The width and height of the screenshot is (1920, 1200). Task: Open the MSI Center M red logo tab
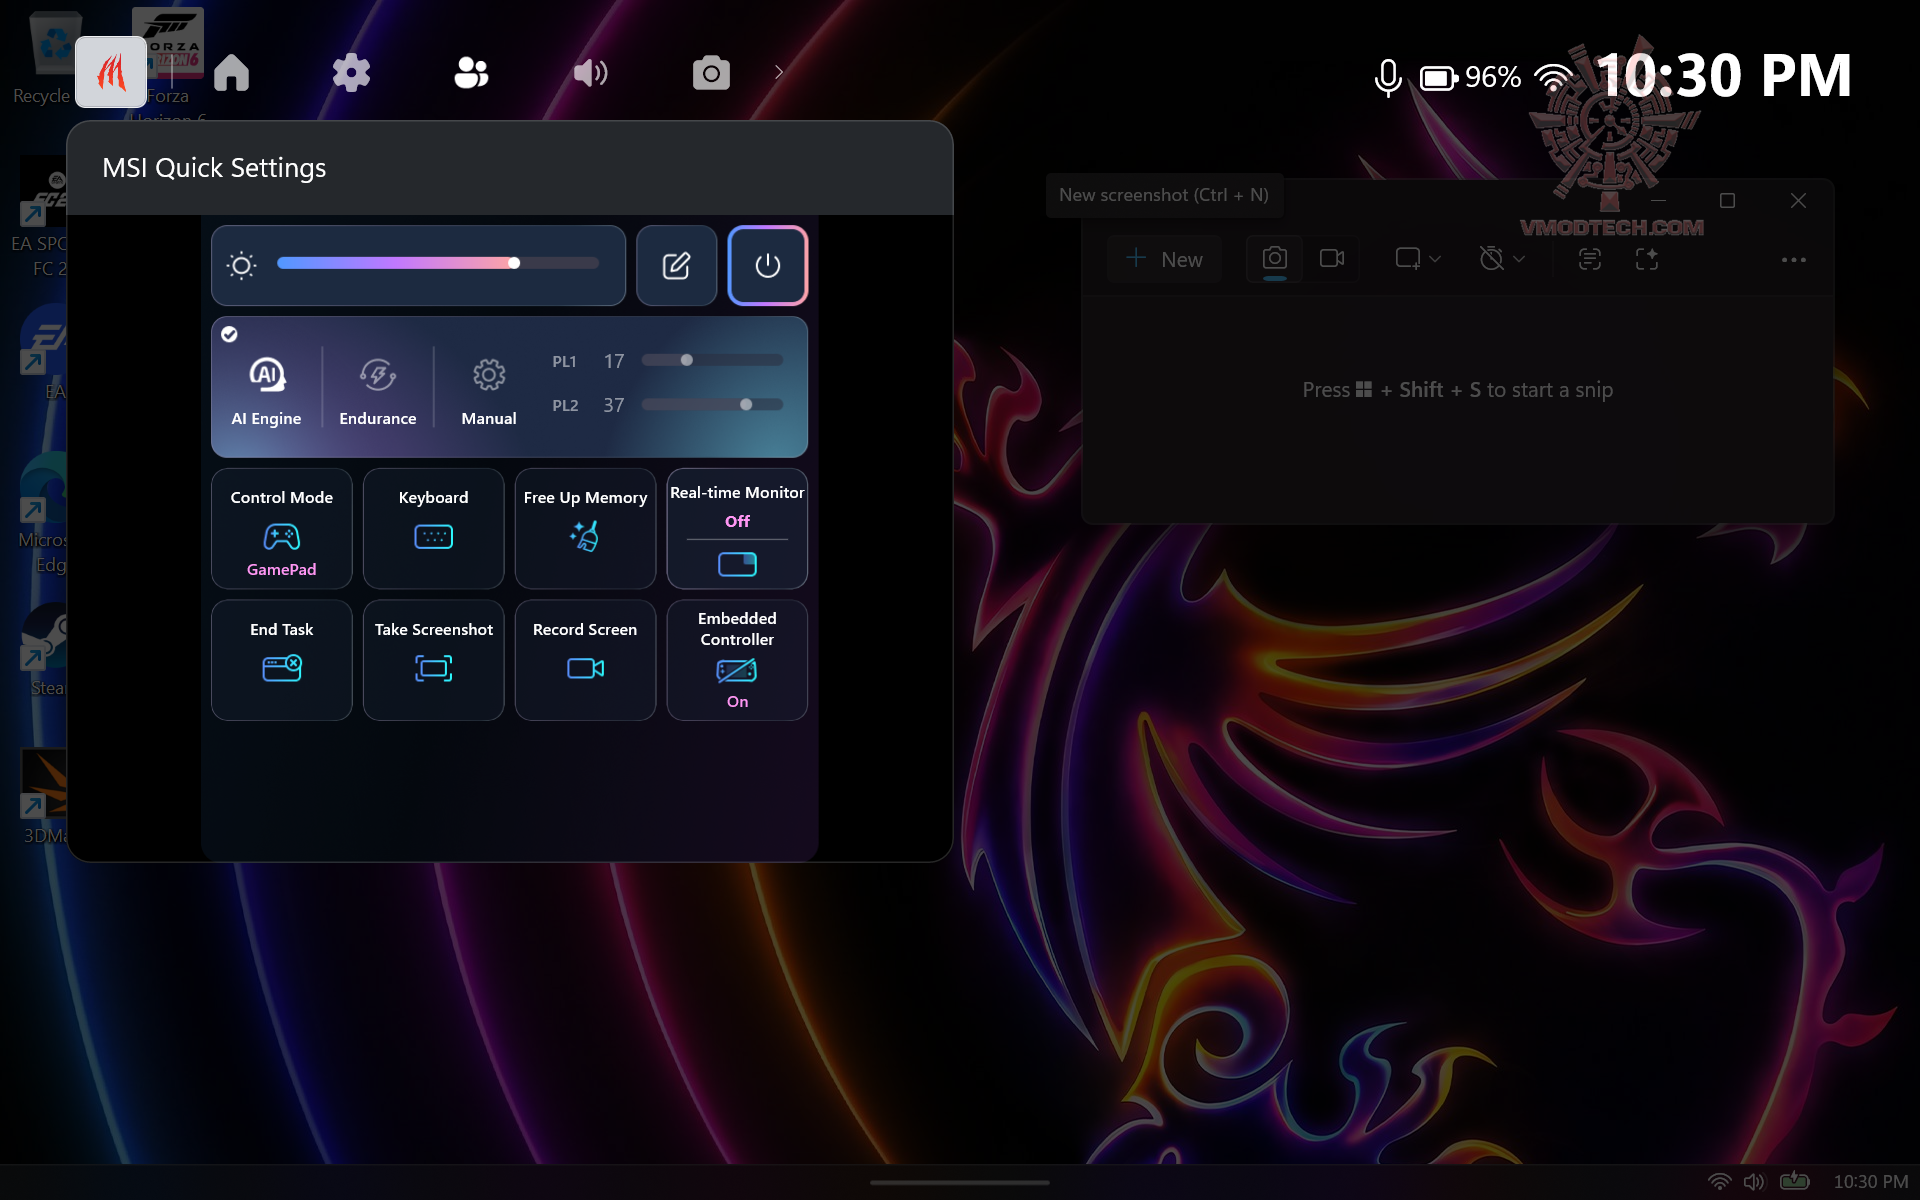point(111,72)
